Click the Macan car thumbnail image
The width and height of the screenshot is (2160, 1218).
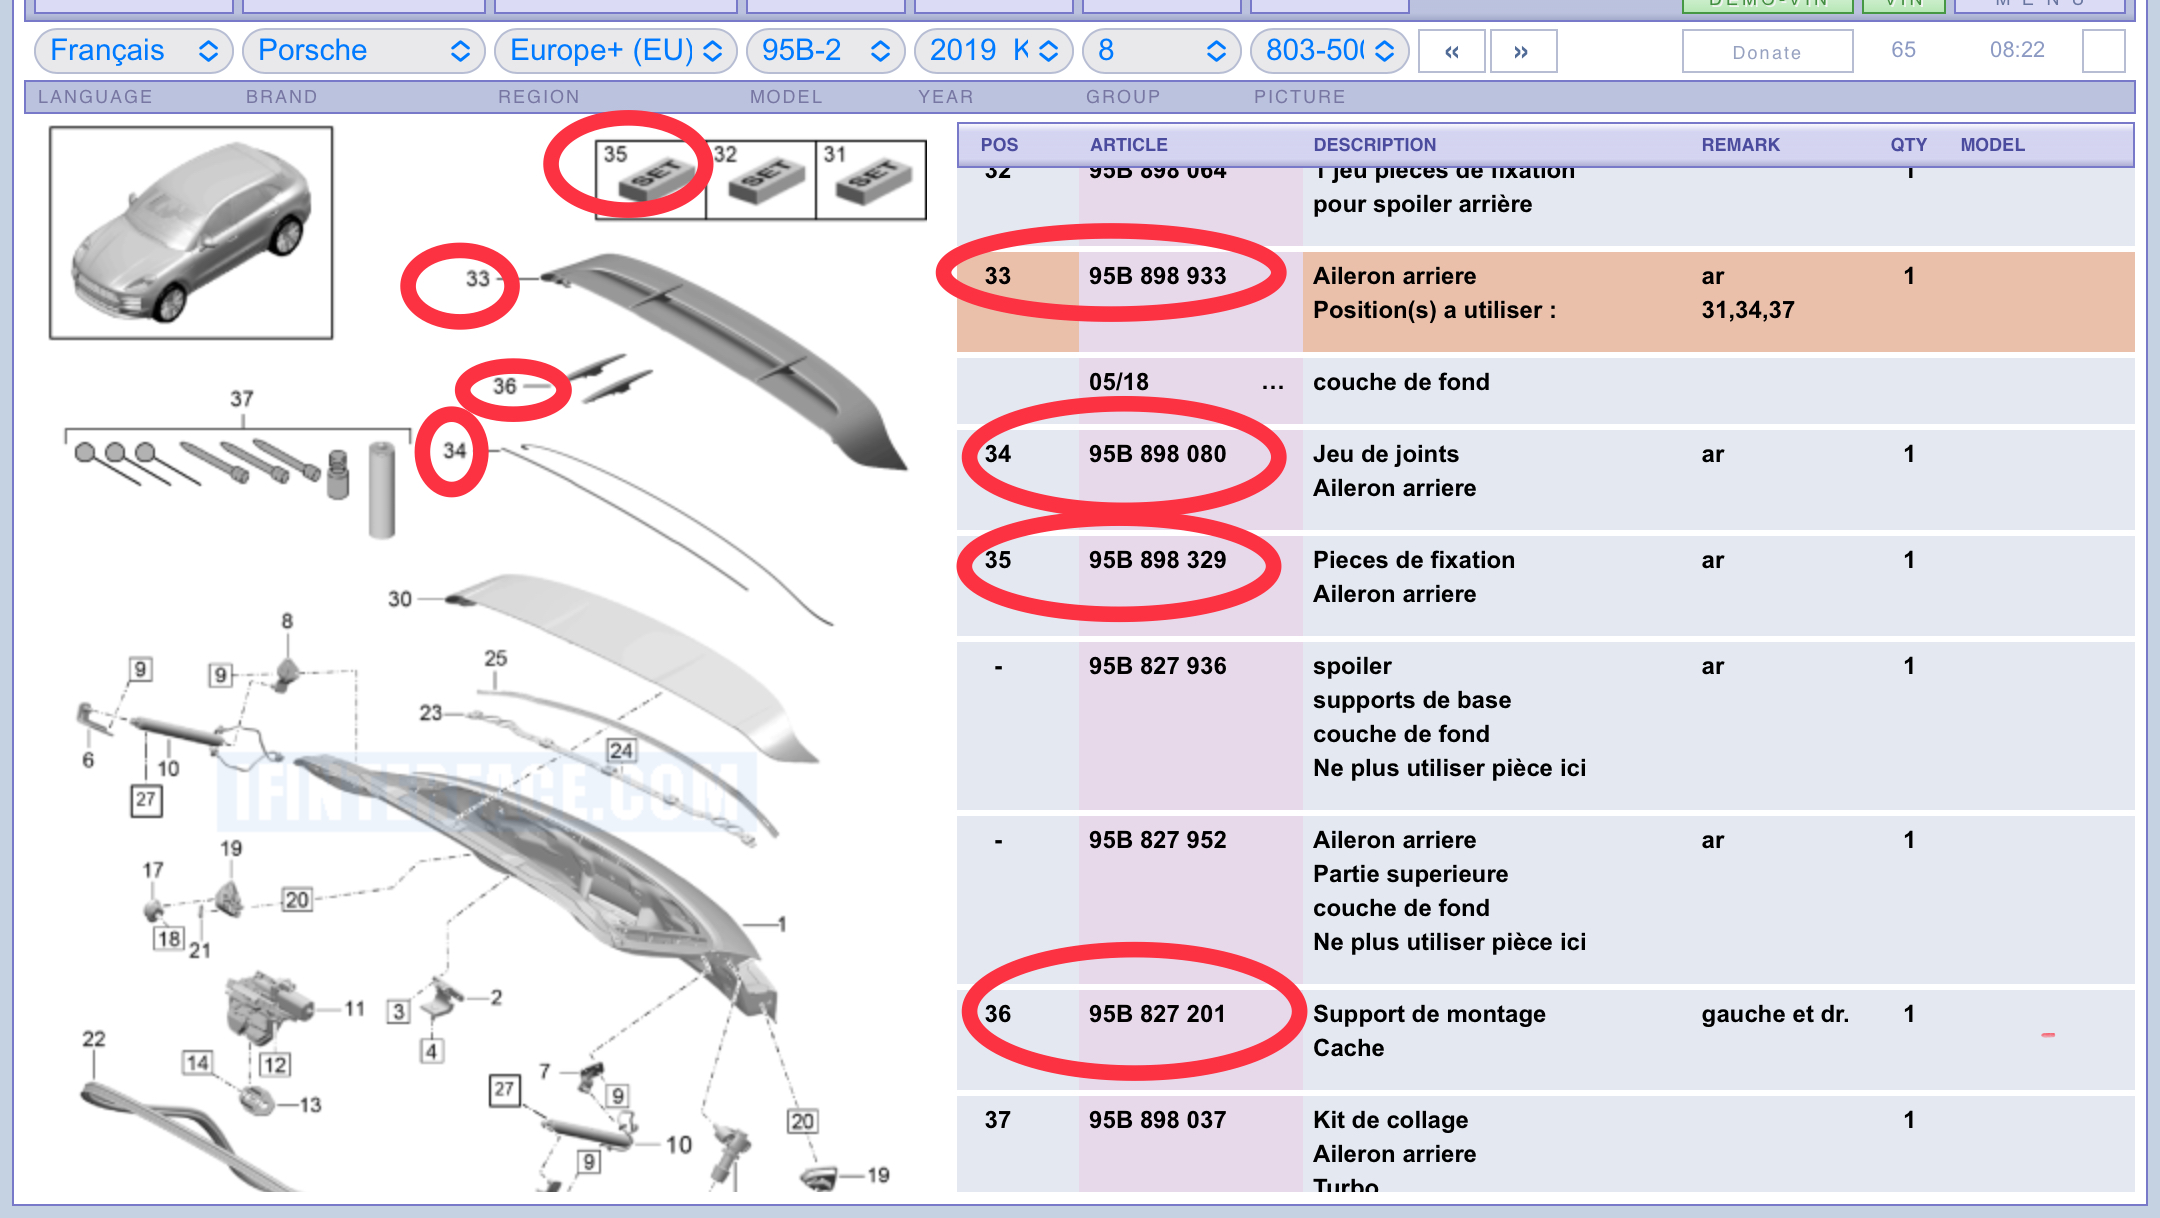(x=191, y=233)
